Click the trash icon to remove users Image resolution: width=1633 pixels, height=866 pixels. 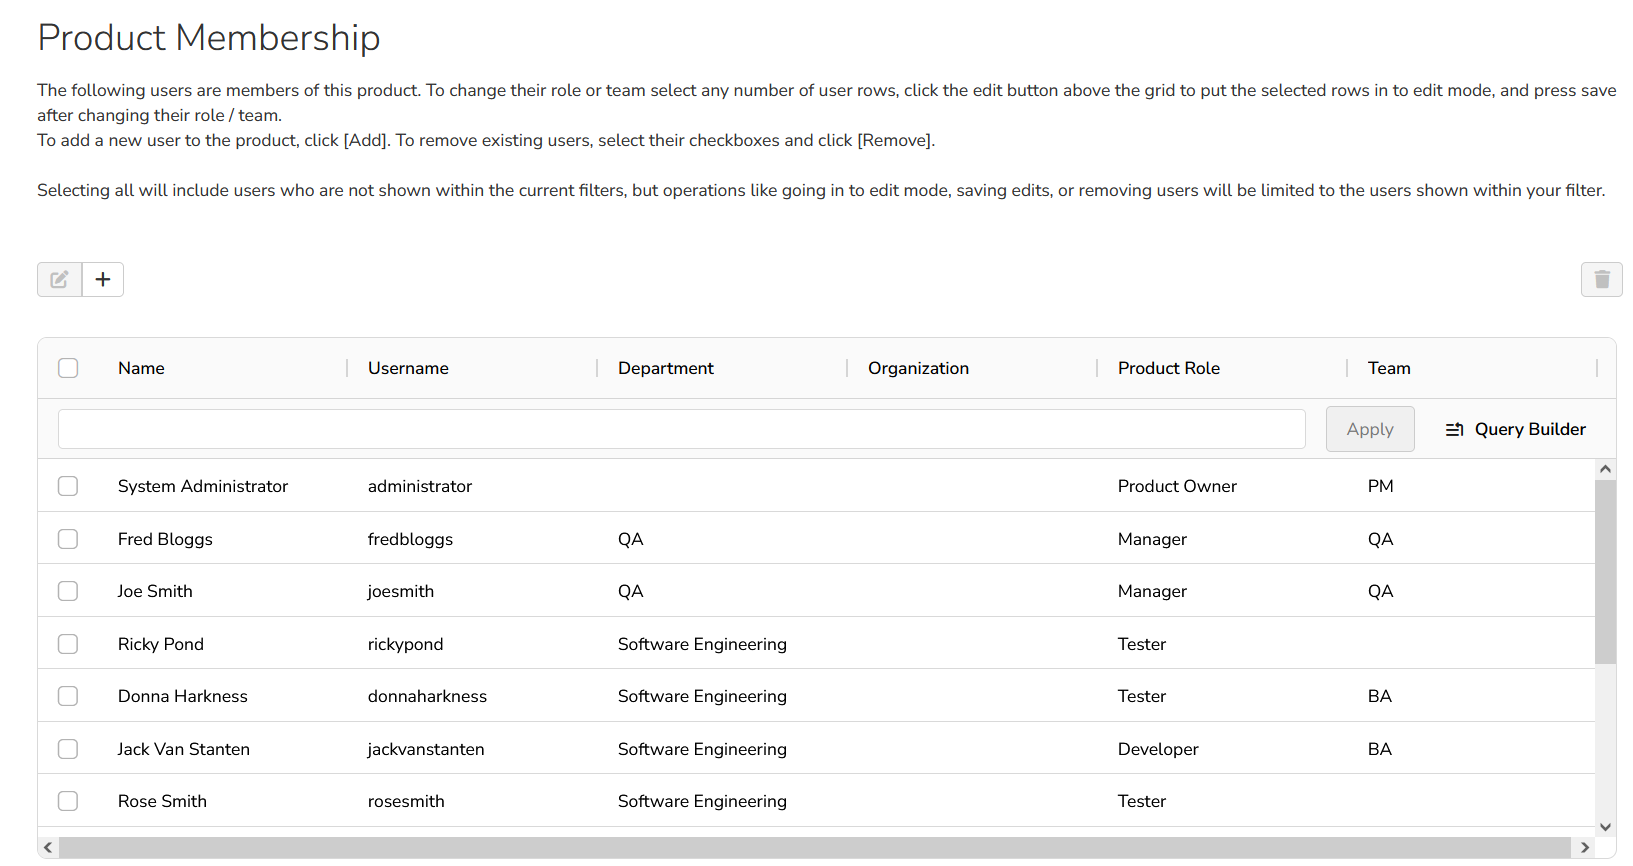click(1601, 280)
